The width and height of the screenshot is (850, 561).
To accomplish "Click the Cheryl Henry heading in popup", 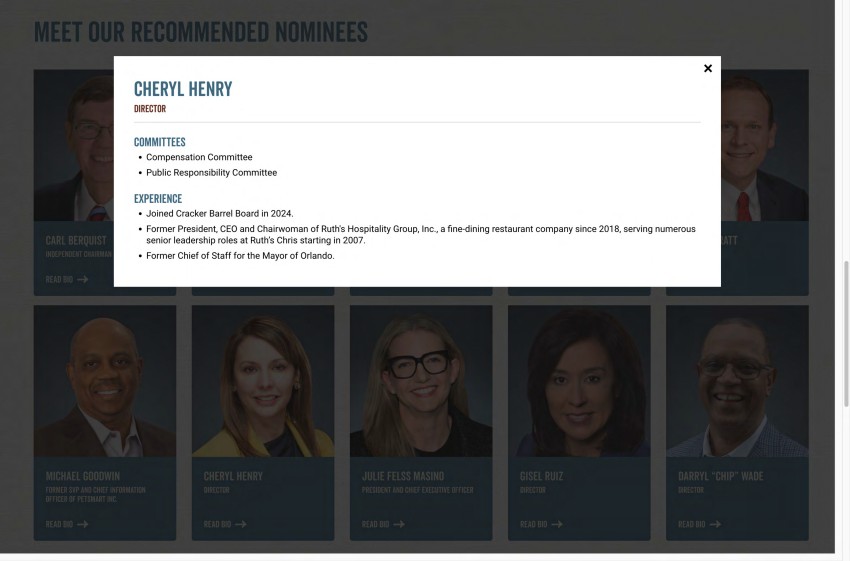I will [x=183, y=89].
